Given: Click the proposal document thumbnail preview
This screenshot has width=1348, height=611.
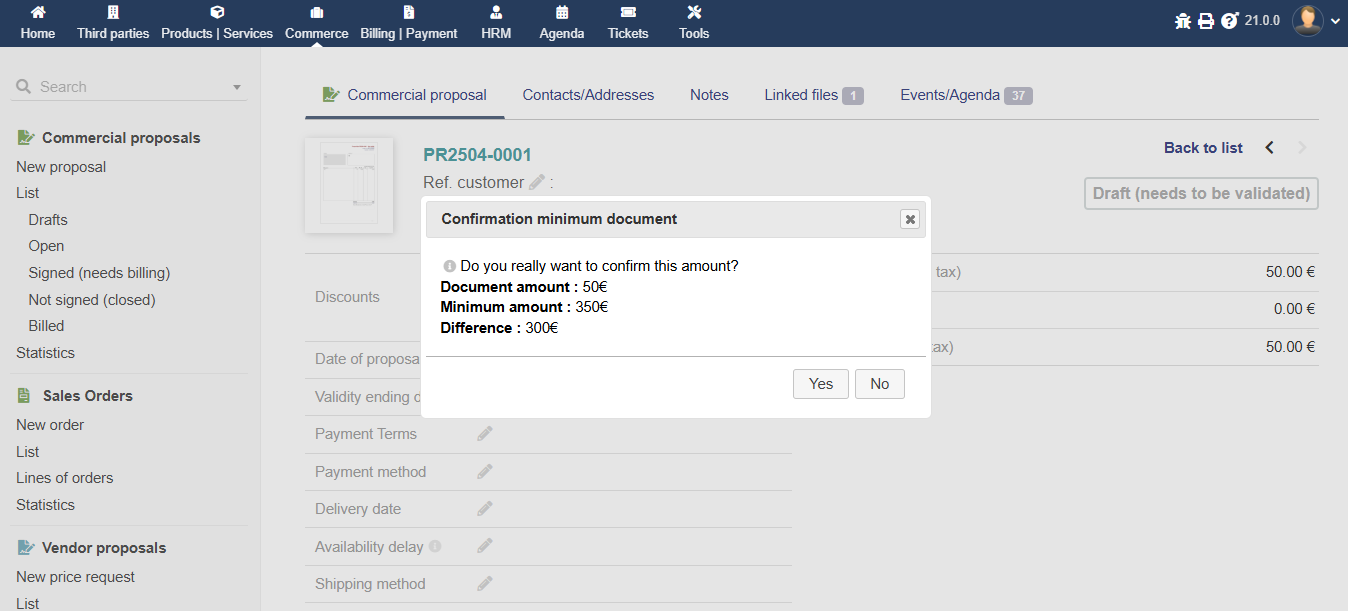Looking at the screenshot, I should 349,185.
